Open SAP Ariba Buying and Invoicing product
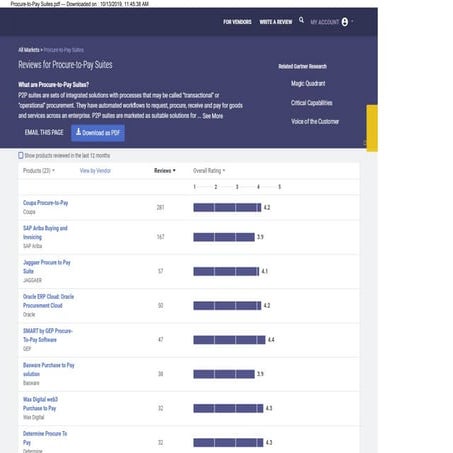Viewport: 453px width, 453px height. (x=45, y=233)
